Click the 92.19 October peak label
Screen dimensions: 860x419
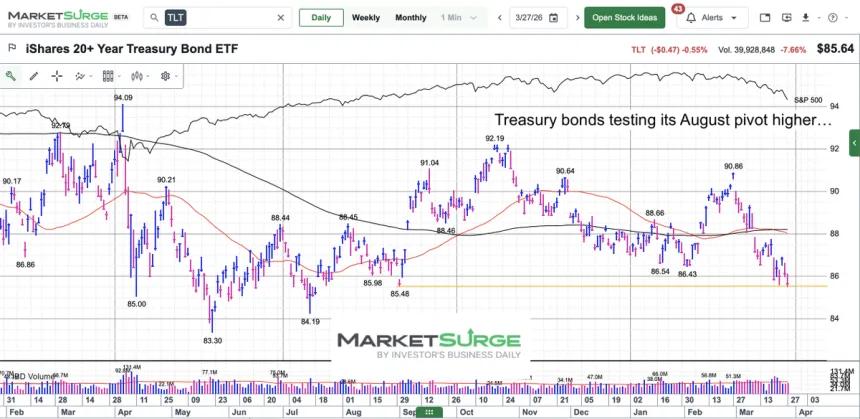(x=495, y=138)
